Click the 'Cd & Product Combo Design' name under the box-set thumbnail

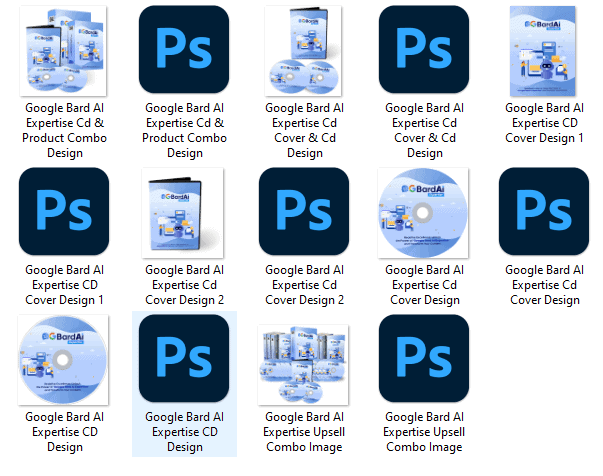tap(64, 130)
